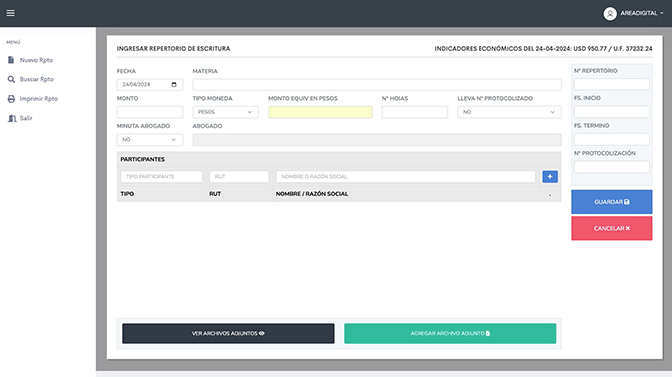Open the Lleva N° Protocolizado dropdown

coord(509,112)
